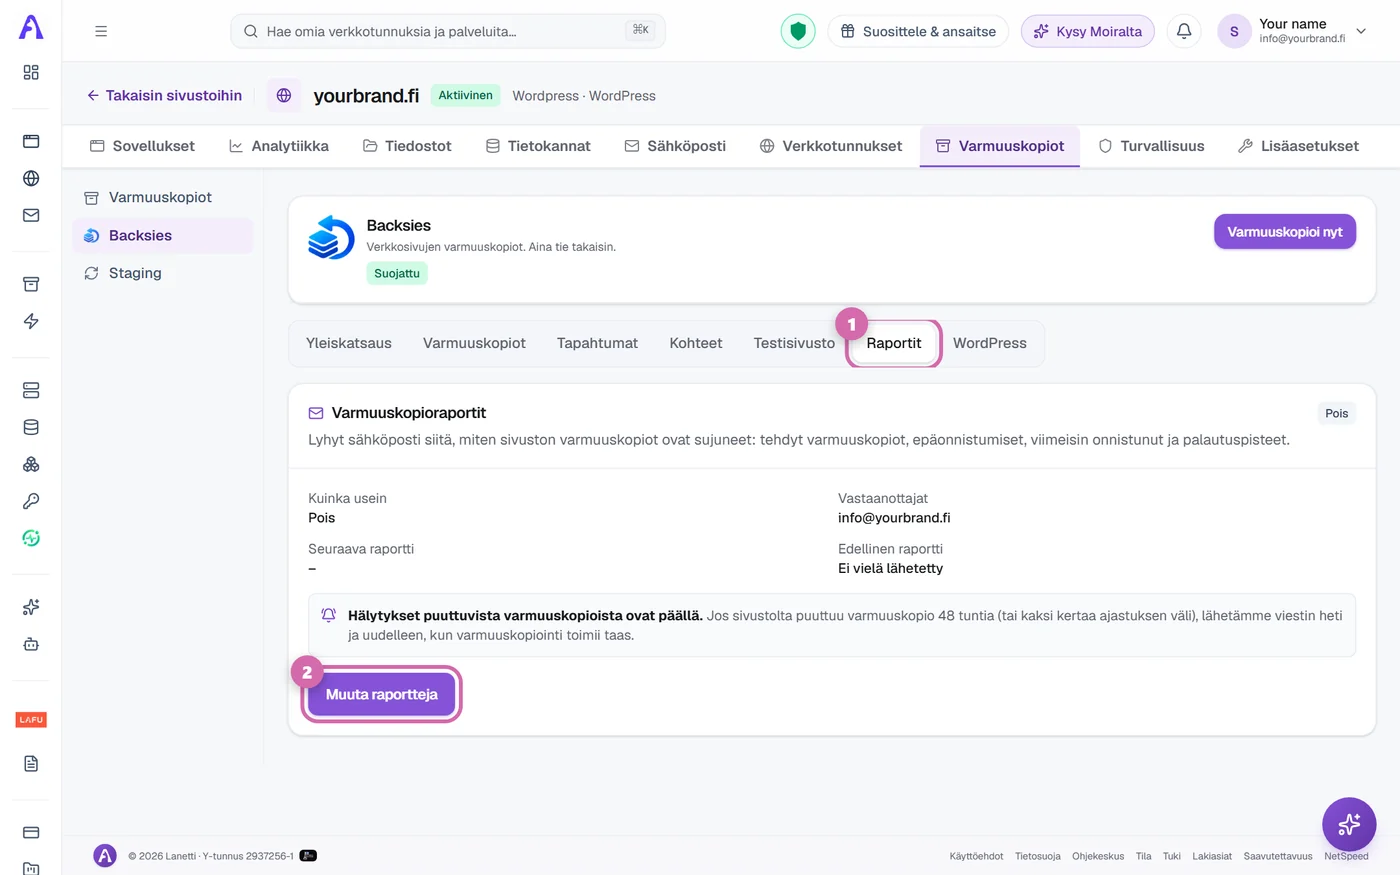Open the Sähköposti tab
This screenshot has width=1400, height=875.
[x=675, y=146]
